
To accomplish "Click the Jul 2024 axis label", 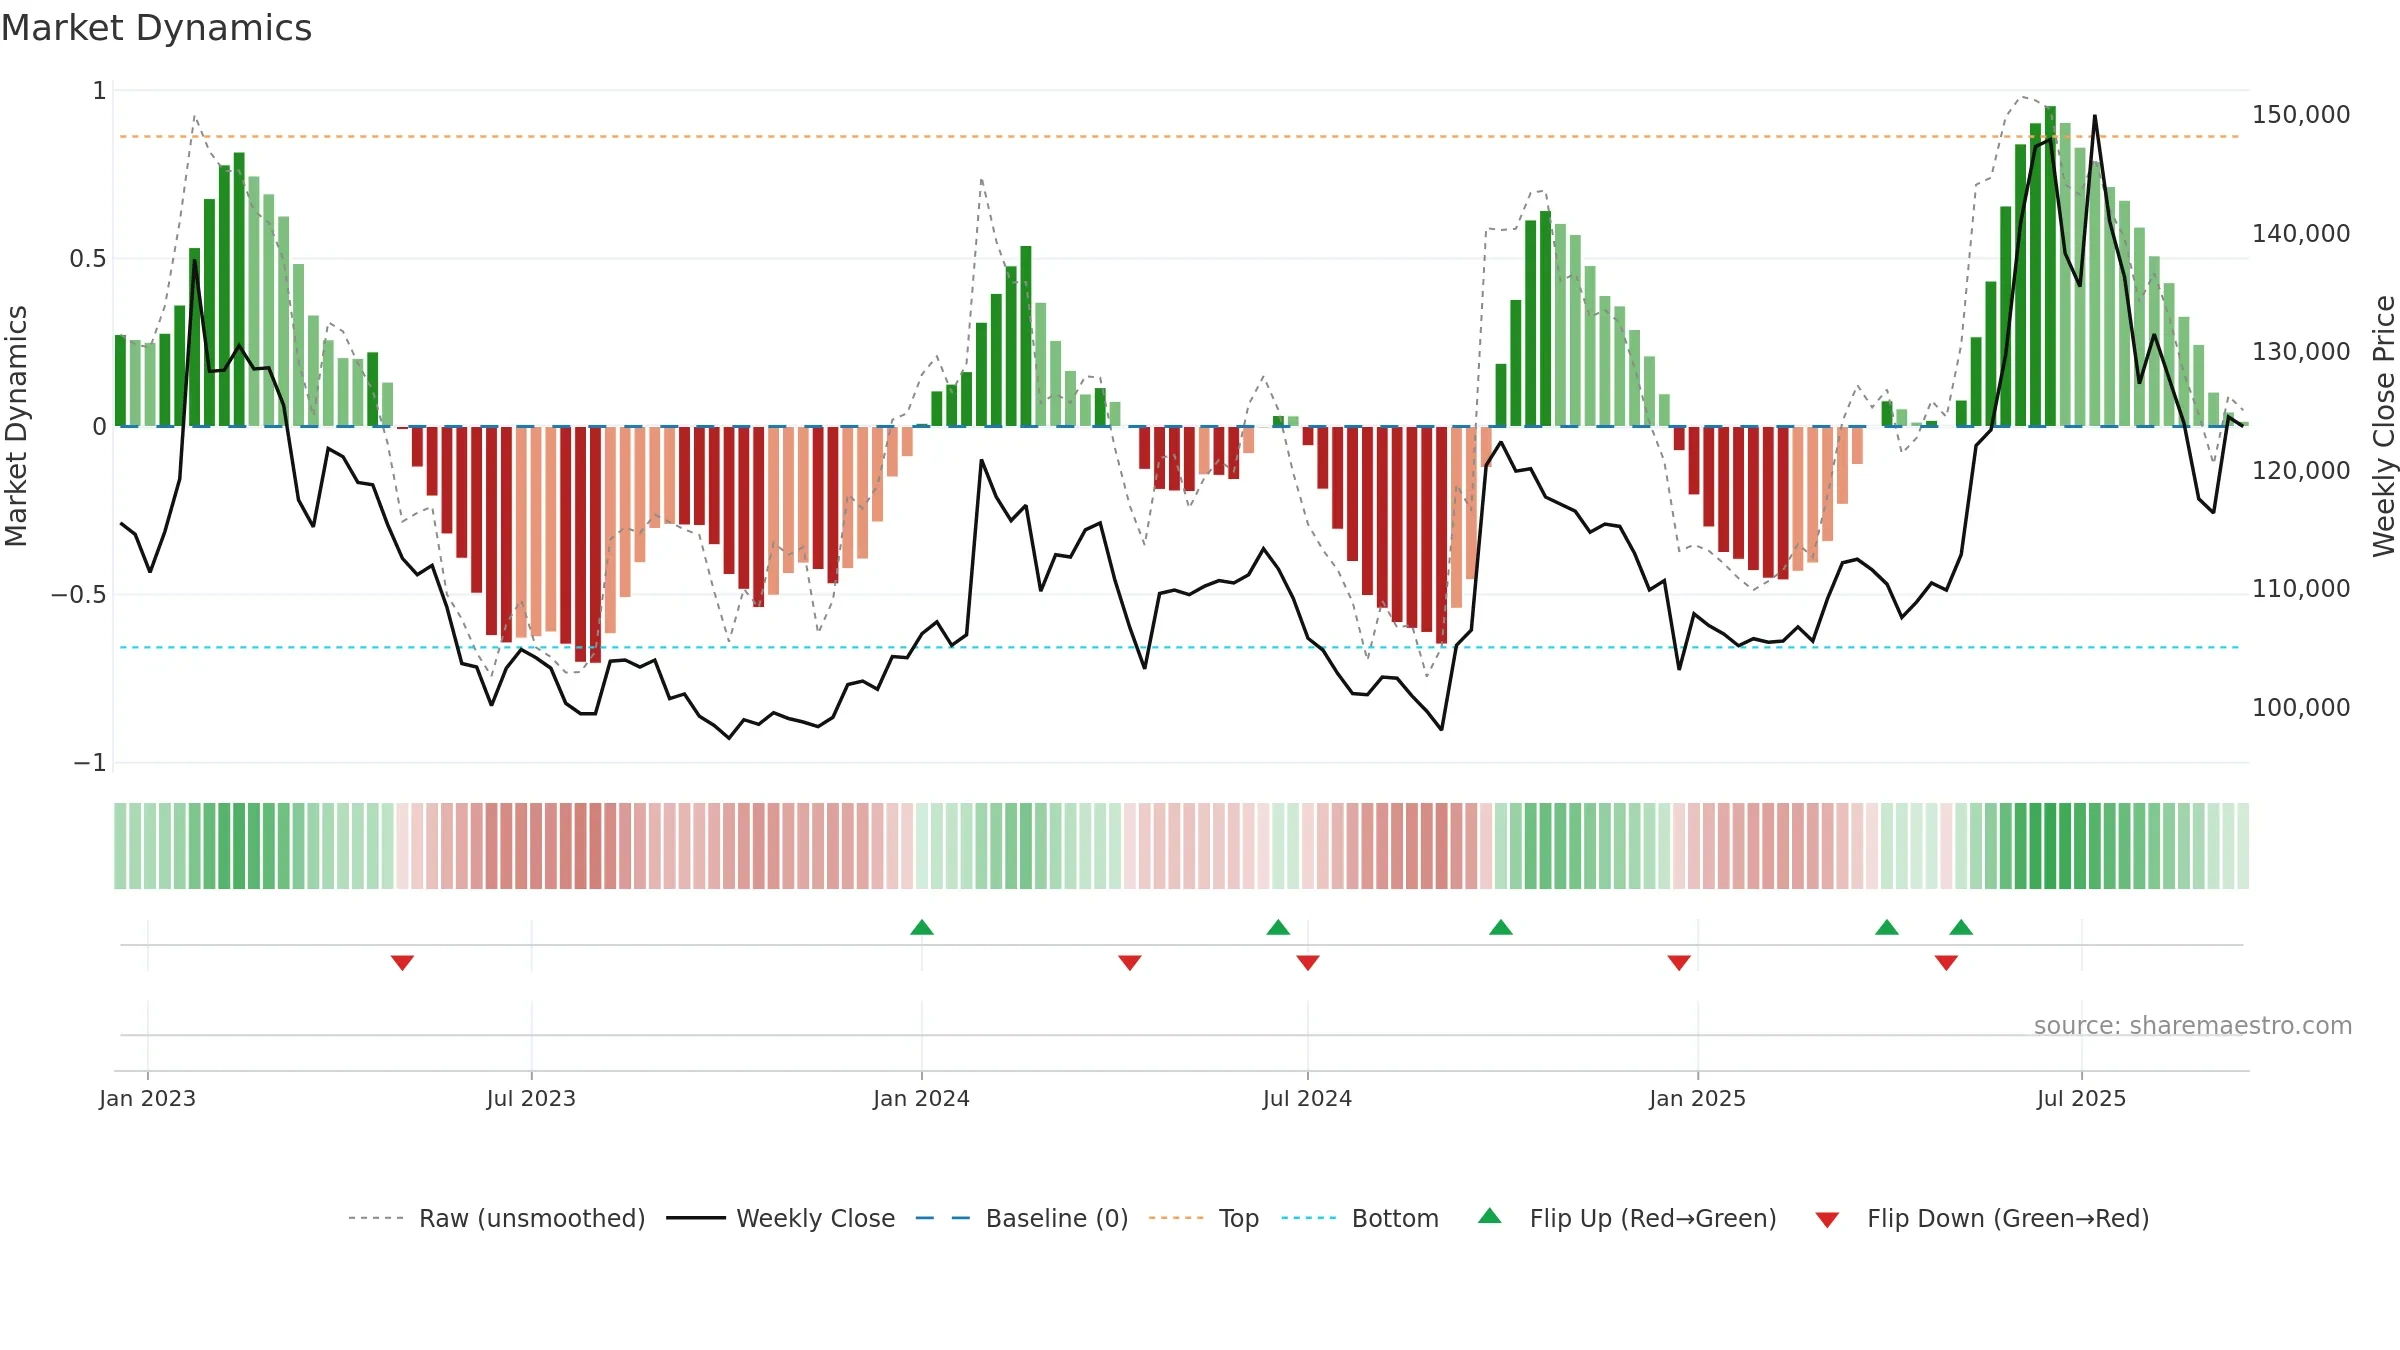I will [1307, 1098].
